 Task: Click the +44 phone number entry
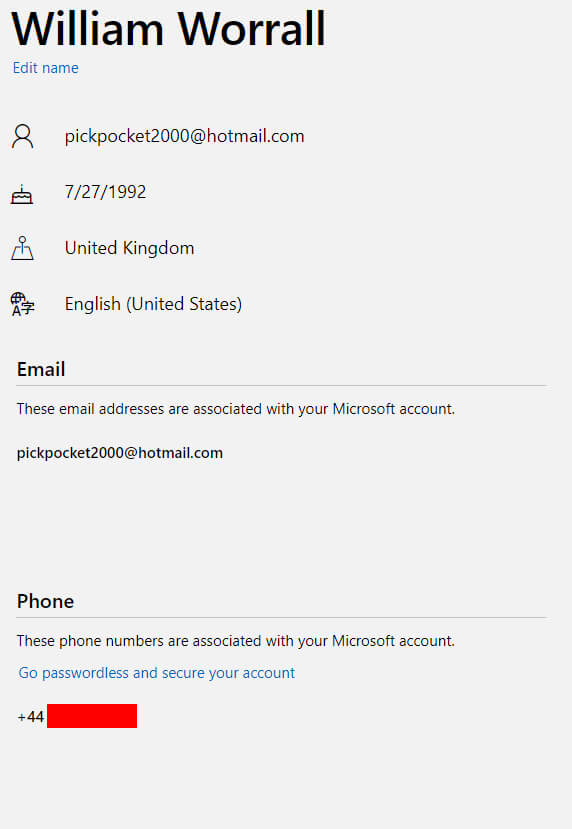point(77,716)
